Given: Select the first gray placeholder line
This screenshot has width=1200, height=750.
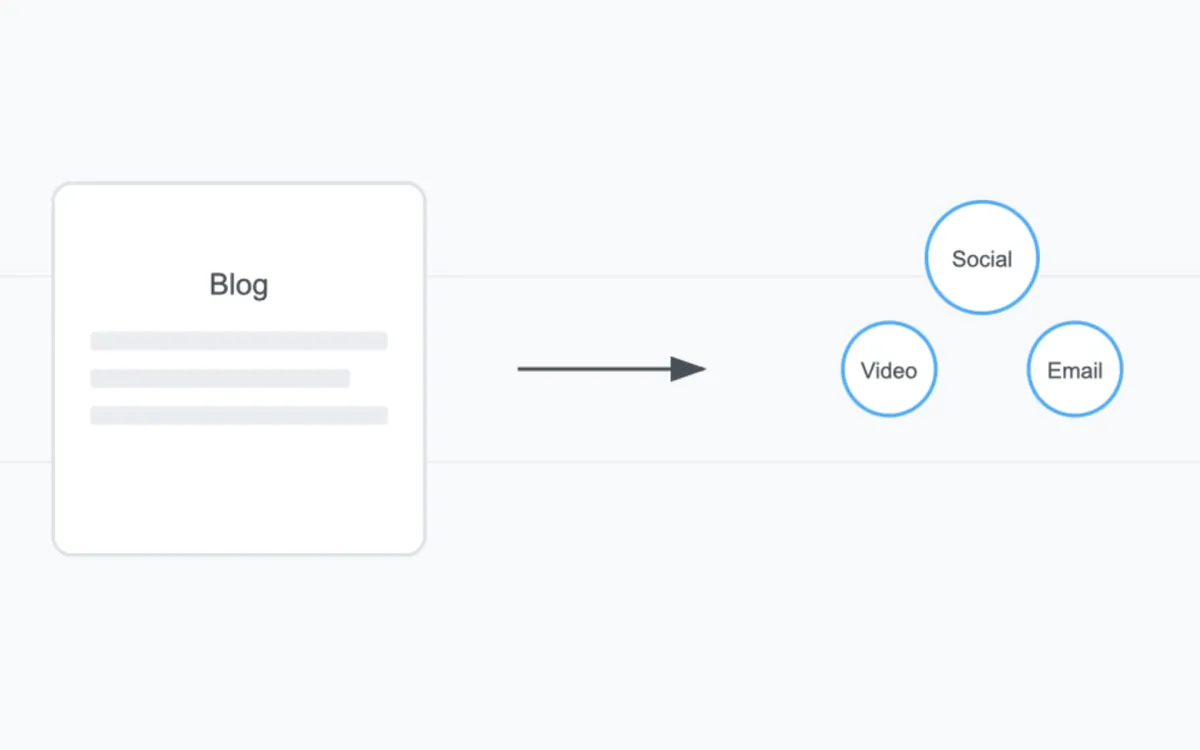Looking at the screenshot, I should (x=239, y=341).
